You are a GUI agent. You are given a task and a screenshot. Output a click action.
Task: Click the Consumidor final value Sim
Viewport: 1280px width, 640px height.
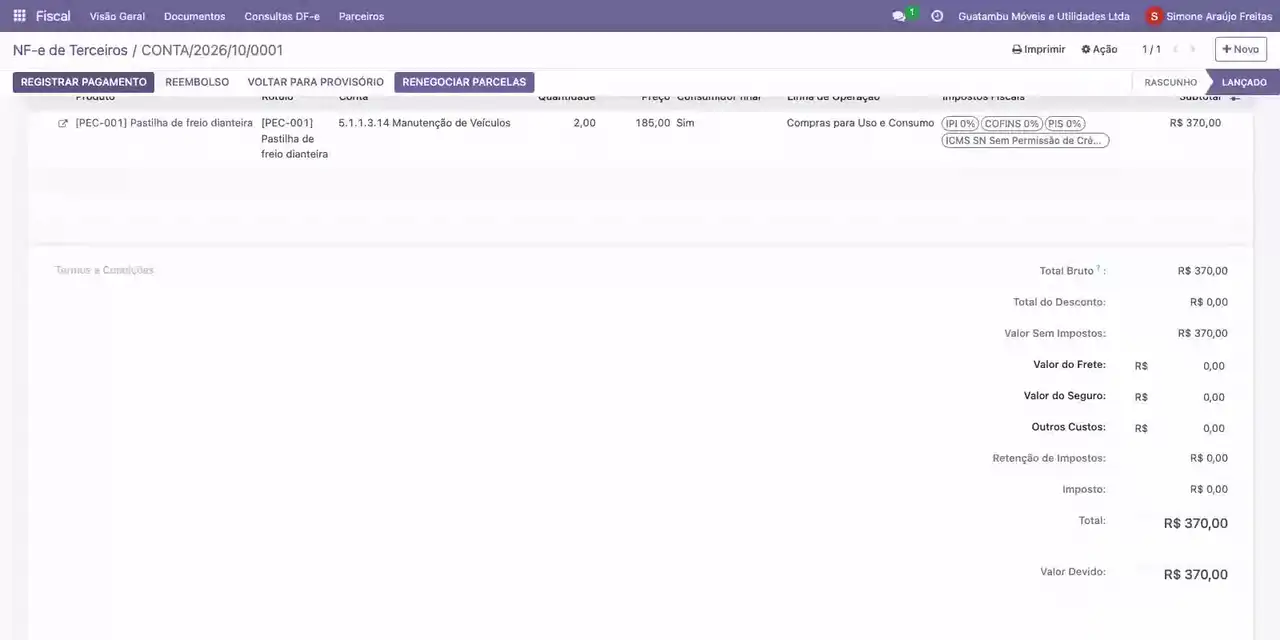click(685, 123)
